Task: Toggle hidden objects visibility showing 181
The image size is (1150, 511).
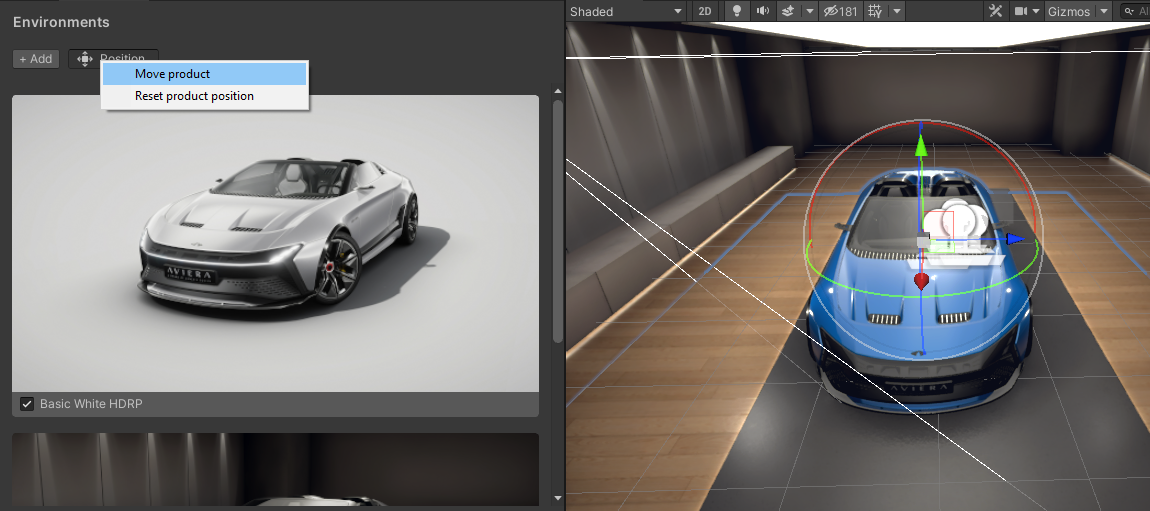Action: [x=840, y=11]
